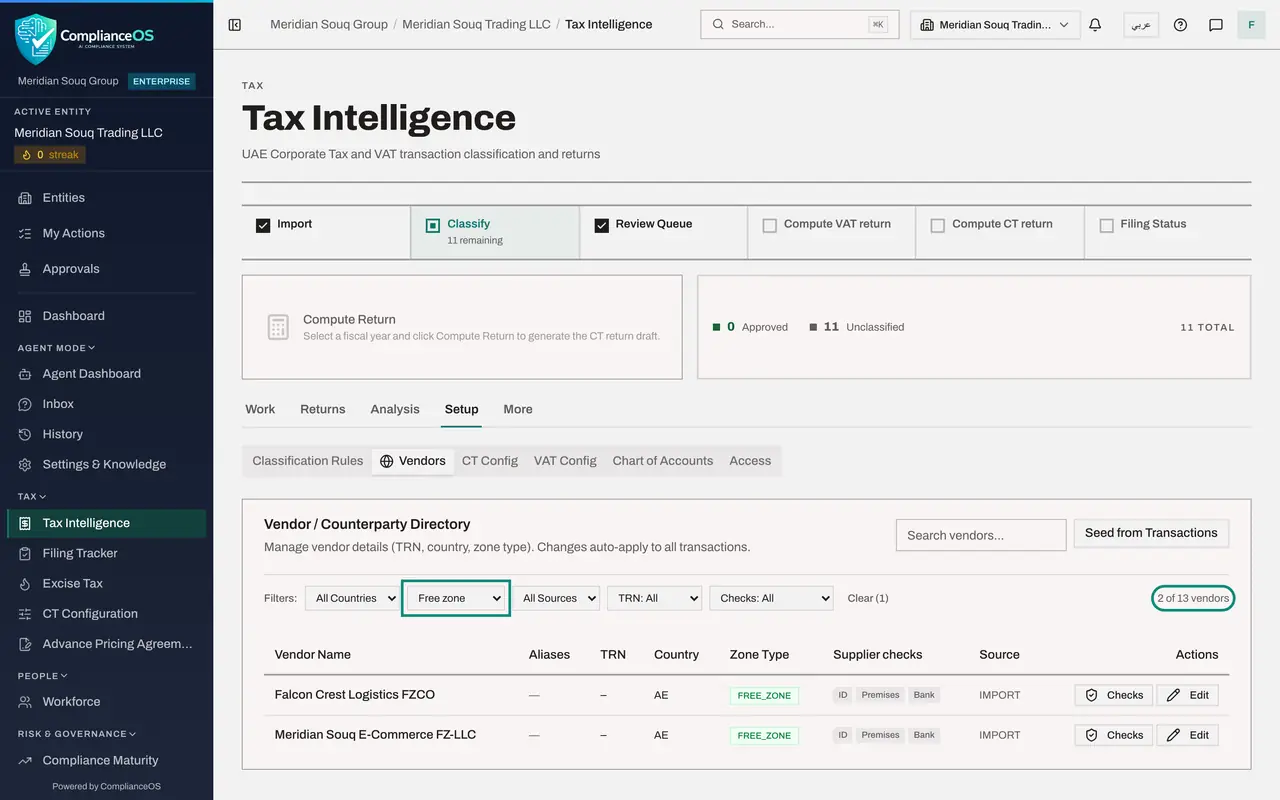The width and height of the screenshot is (1280, 800).
Task: Clear the active vendor filter
Action: (x=868, y=598)
